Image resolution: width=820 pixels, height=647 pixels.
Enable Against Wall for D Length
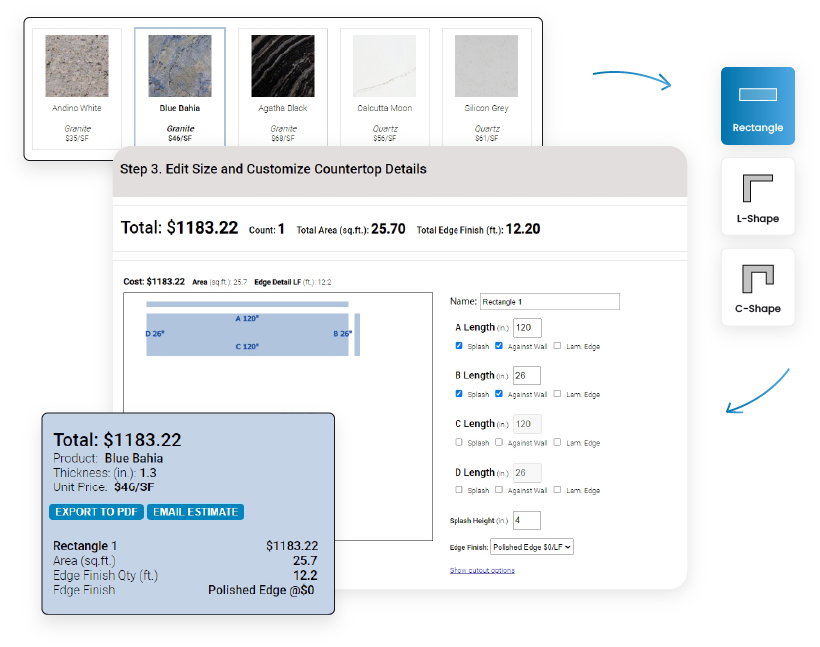click(x=498, y=490)
